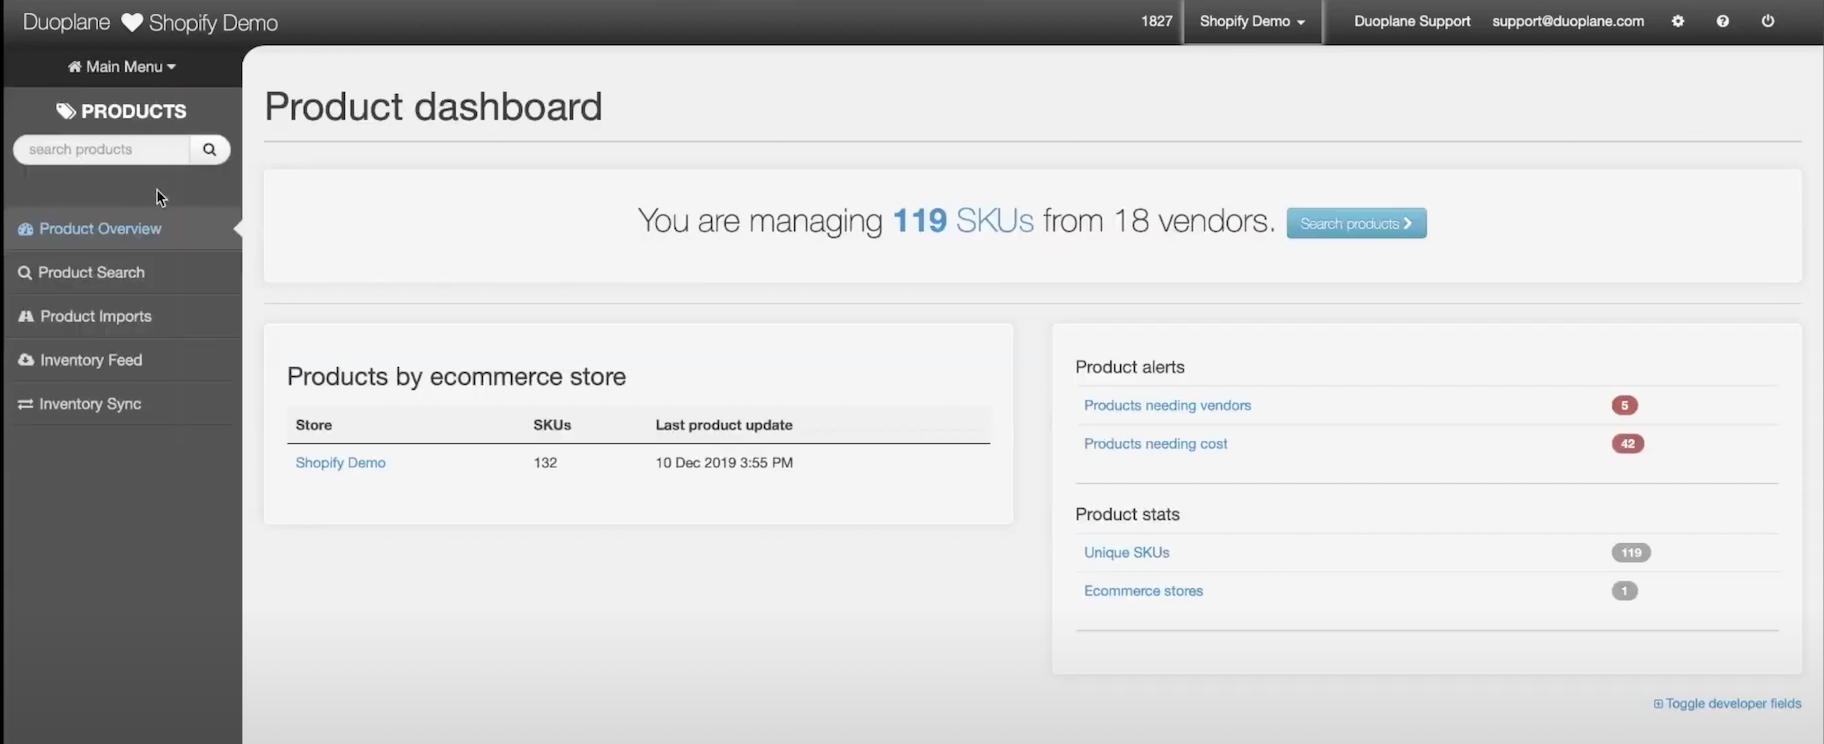Click the power logout icon

[1767, 21]
